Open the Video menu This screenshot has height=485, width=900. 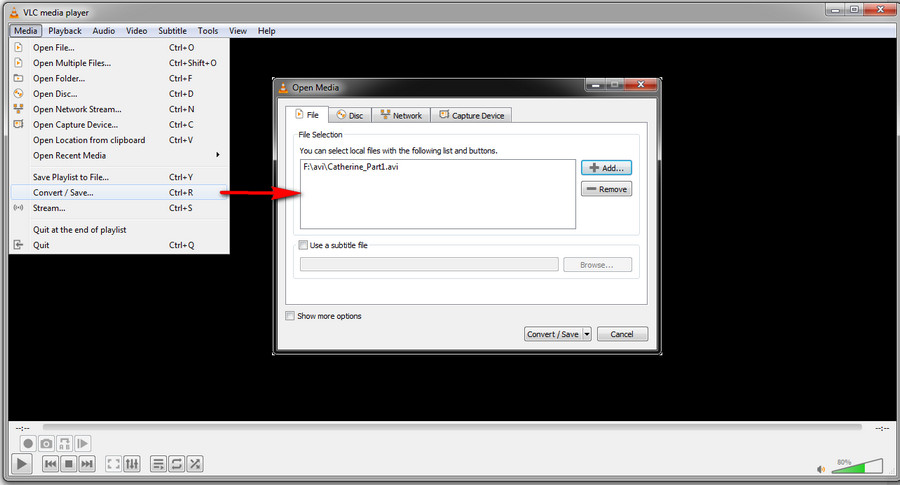(x=137, y=30)
